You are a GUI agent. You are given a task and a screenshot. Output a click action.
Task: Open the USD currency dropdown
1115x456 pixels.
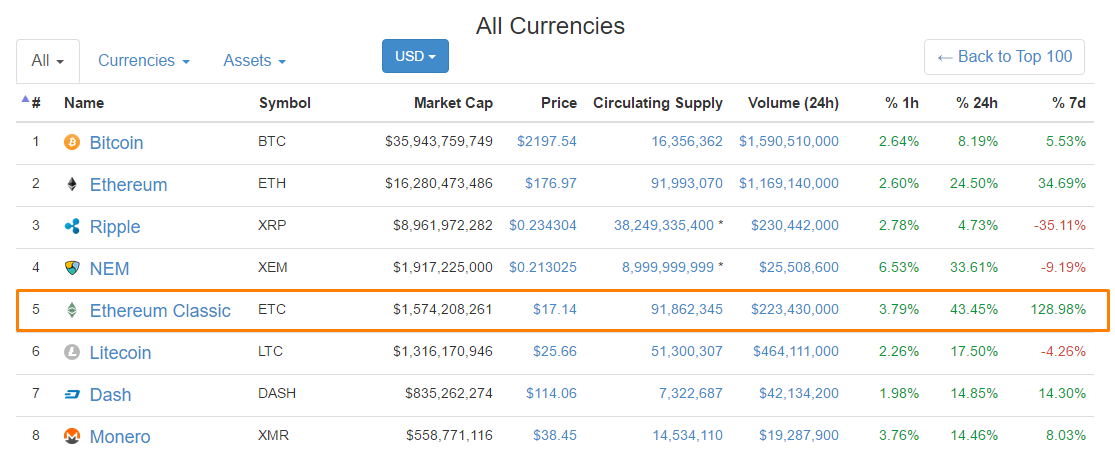pyautogui.click(x=415, y=56)
